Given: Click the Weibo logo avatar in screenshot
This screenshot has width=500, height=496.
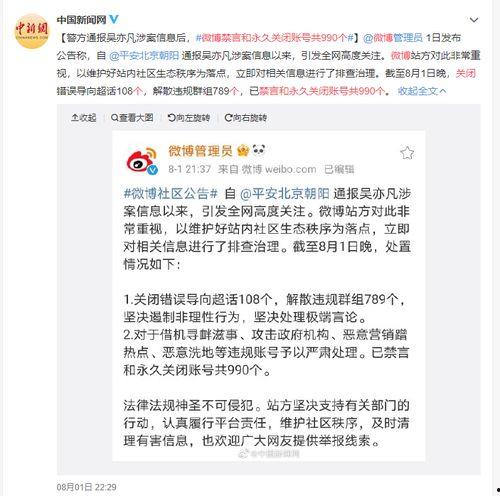Looking at the screenshot, I should [141, 160].
